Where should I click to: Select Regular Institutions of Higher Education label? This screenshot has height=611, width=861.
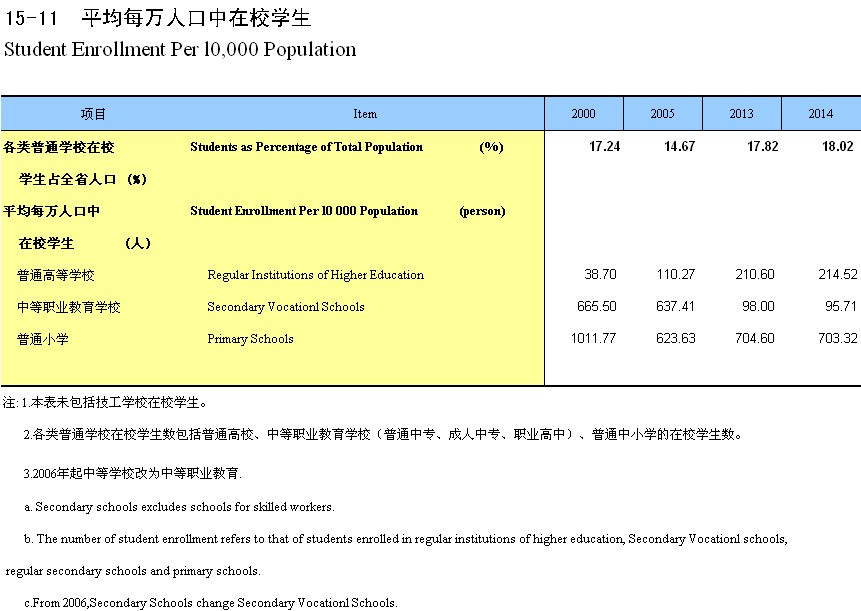tap(315, 275)
